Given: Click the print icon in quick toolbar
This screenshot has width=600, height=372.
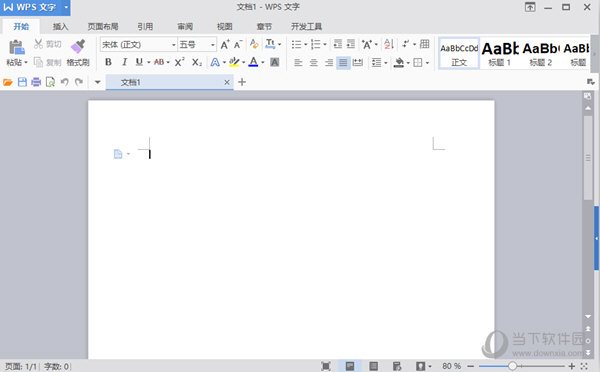Looking at the screenshot, I should point(36,82).
